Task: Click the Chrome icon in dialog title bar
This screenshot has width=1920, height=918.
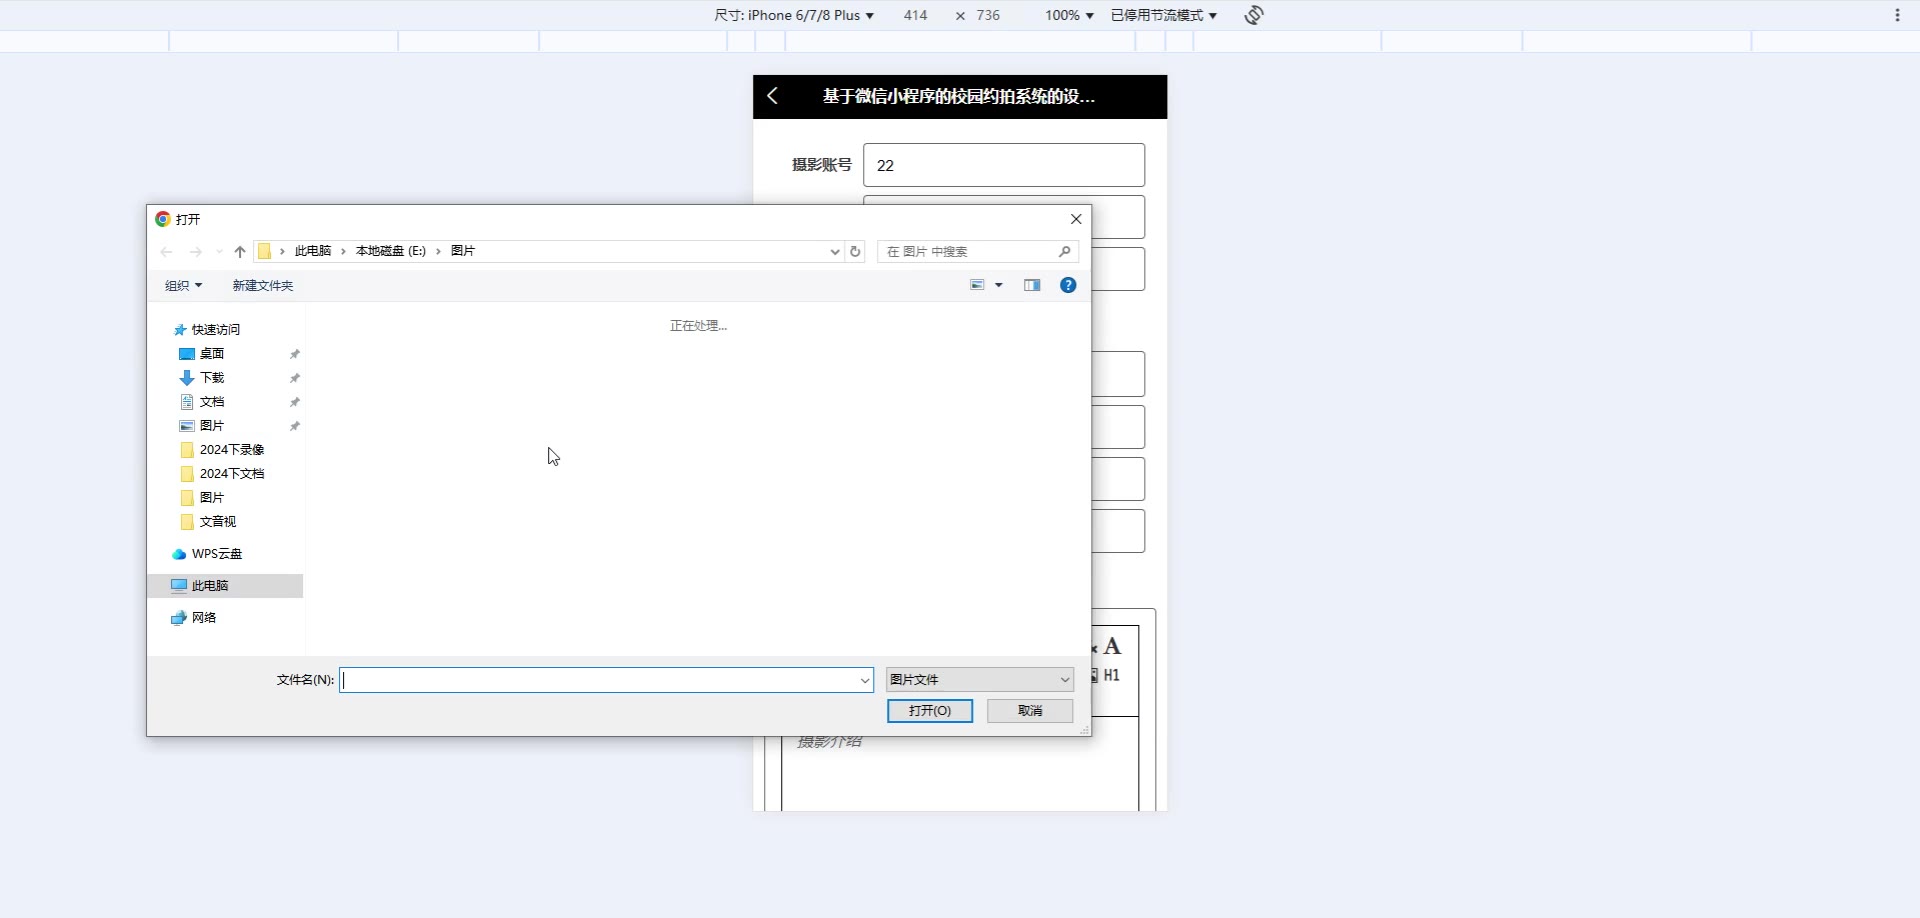Action: point(163,219)
